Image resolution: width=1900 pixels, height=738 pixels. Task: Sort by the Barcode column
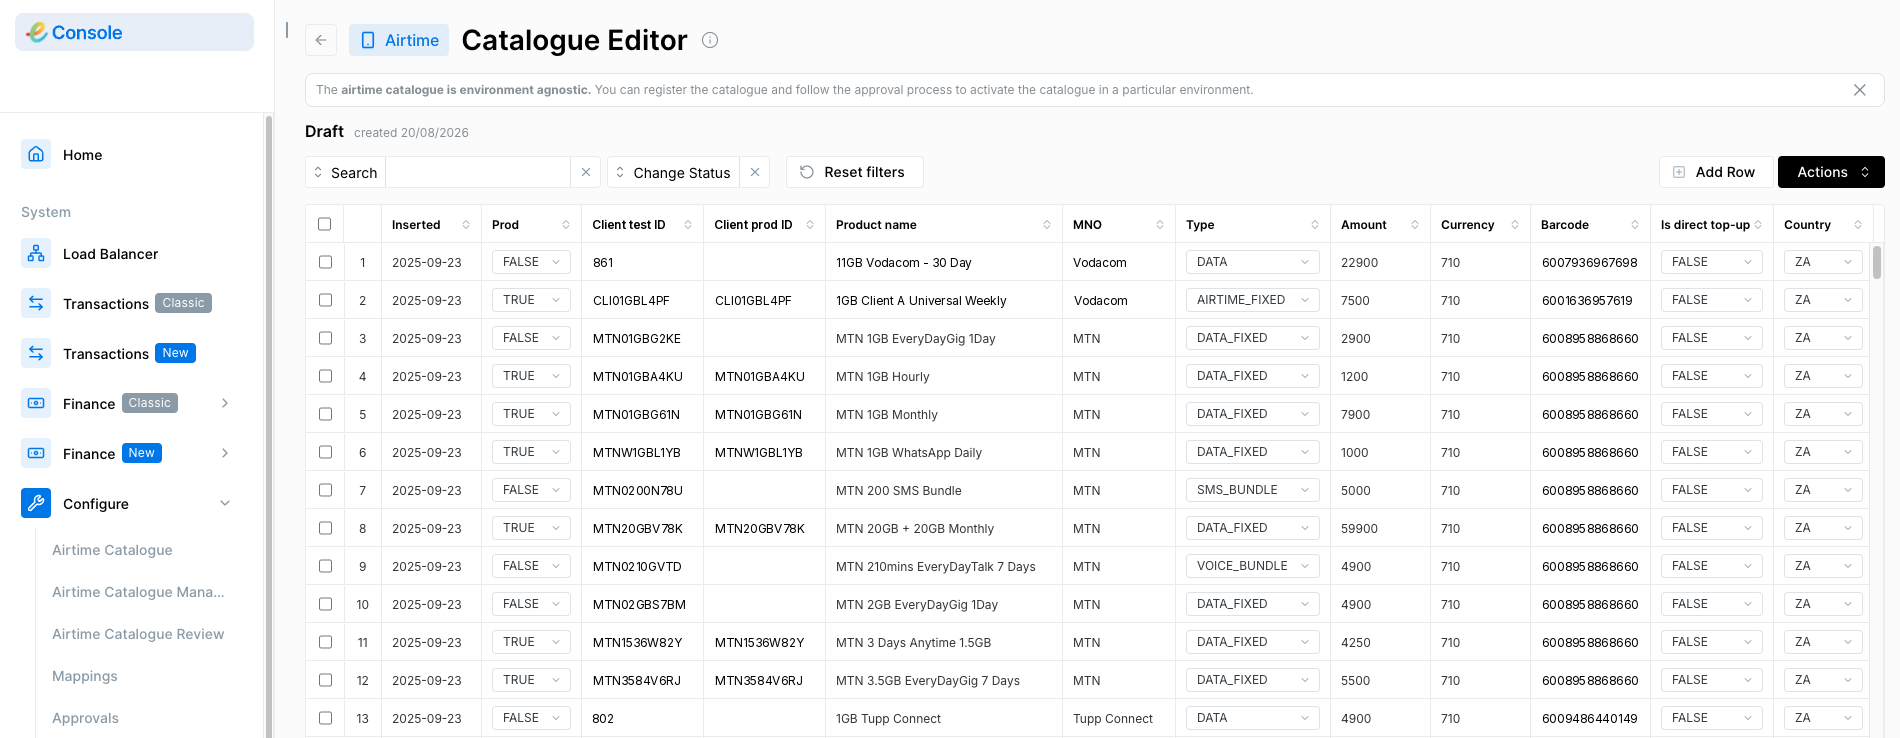1635,225
